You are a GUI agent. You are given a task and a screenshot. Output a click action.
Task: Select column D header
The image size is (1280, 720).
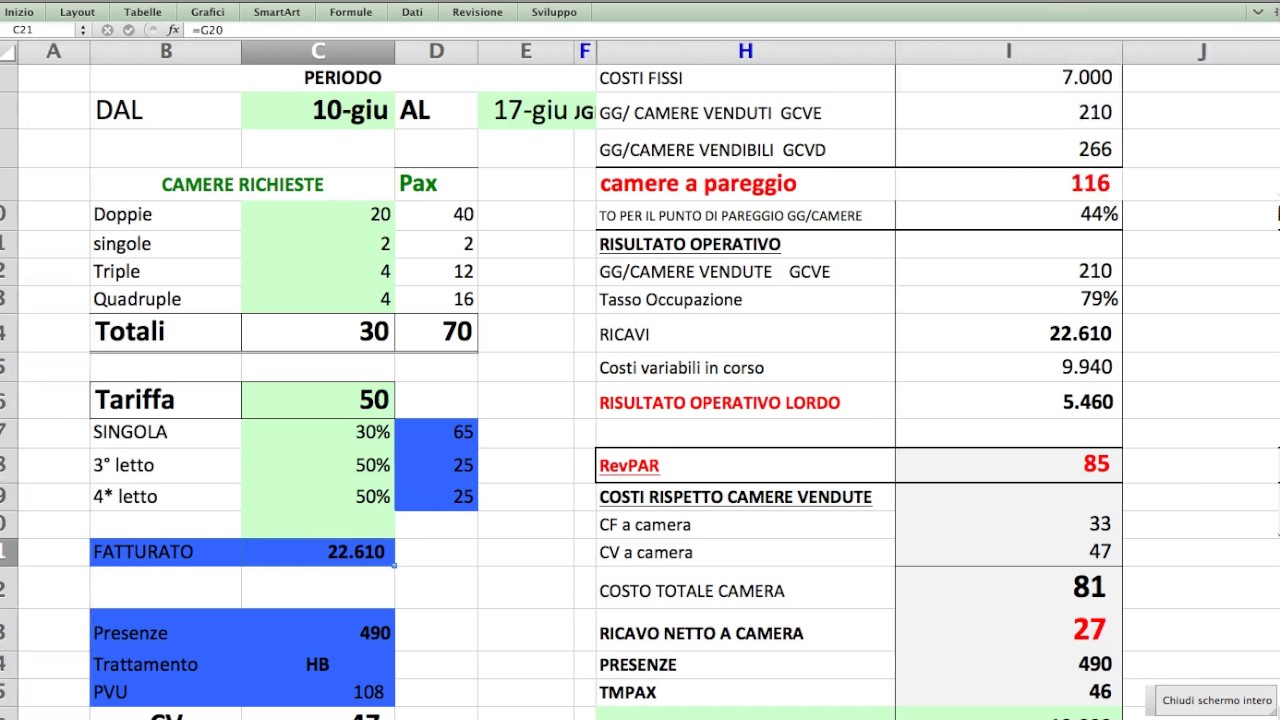click(436, 51)
